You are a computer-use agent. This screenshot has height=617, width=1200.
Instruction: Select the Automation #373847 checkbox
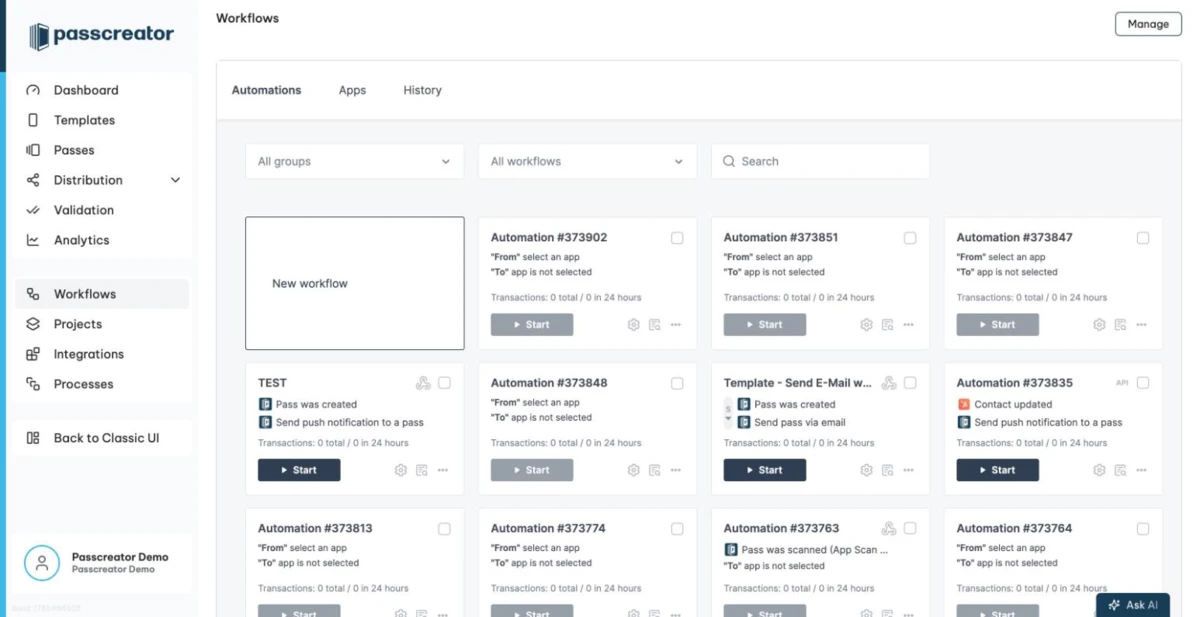1143,238
